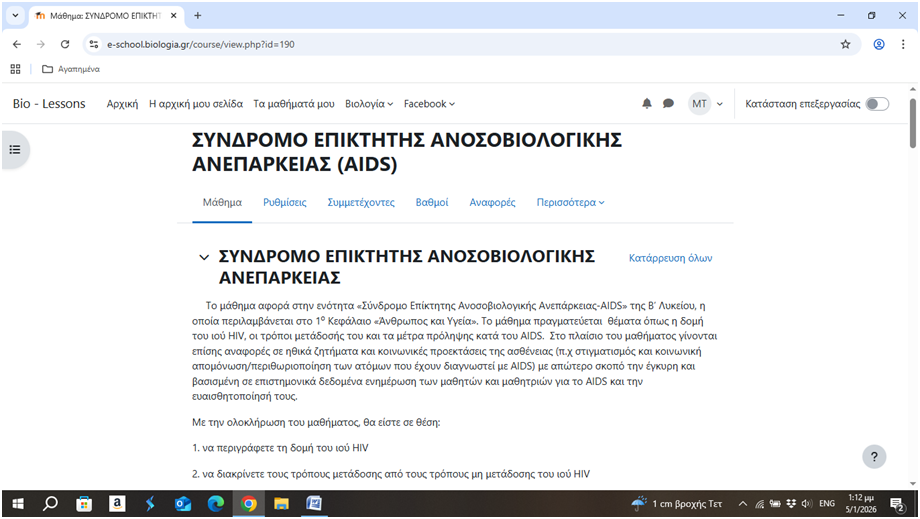
Task: Click the Κατάρρευση όλων link
Action: [670, 258]
